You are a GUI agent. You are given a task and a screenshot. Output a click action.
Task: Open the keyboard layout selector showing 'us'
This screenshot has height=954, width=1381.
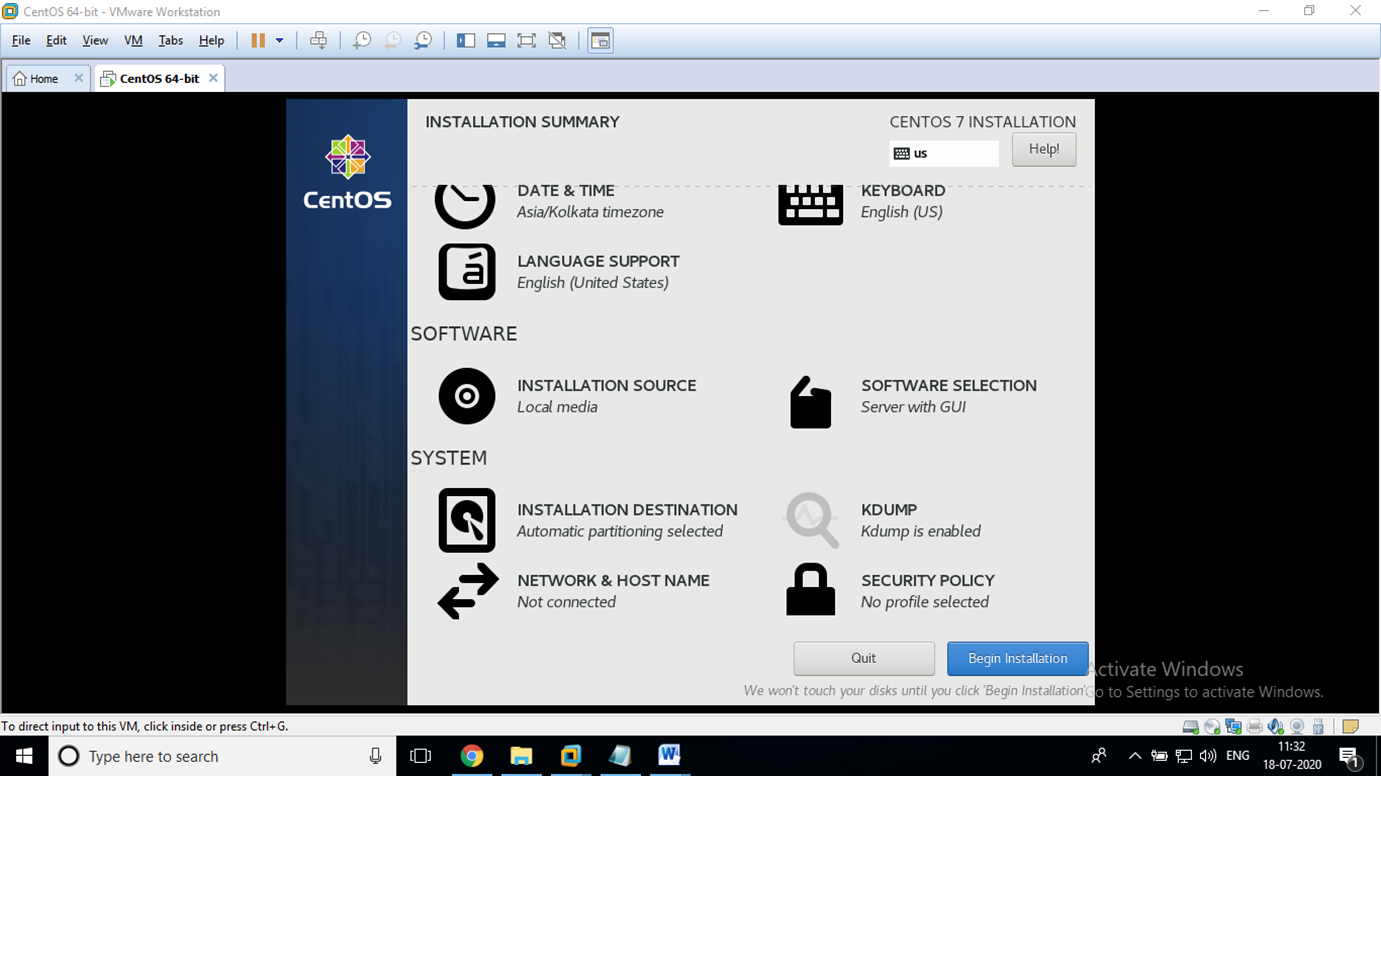[x=941, y=152]
